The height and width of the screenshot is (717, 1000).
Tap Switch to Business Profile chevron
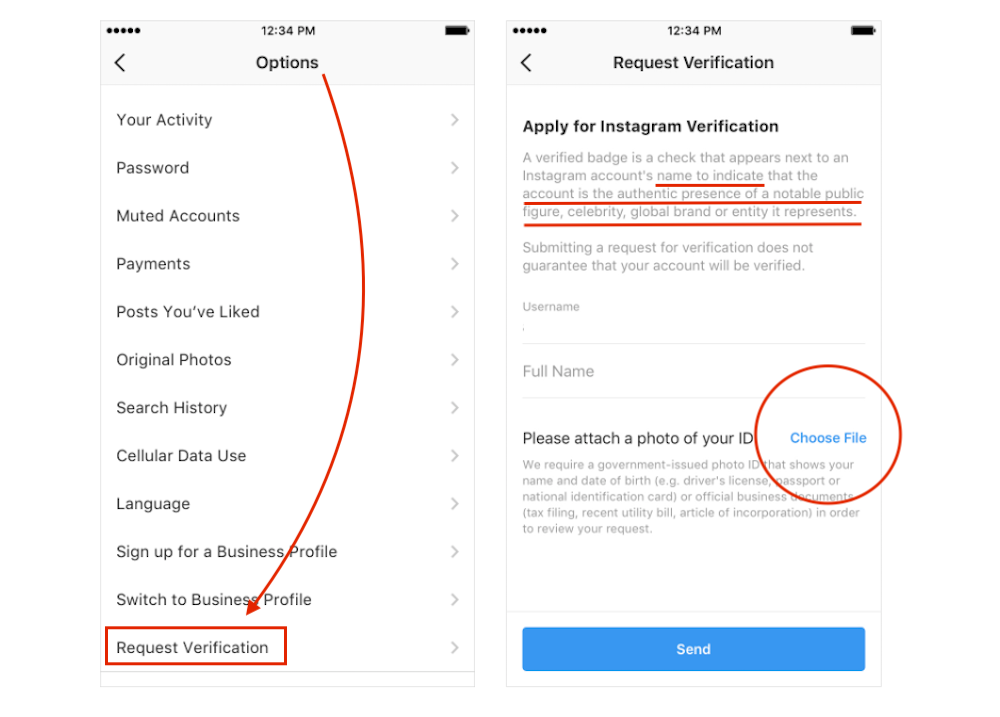pos(454,600)
